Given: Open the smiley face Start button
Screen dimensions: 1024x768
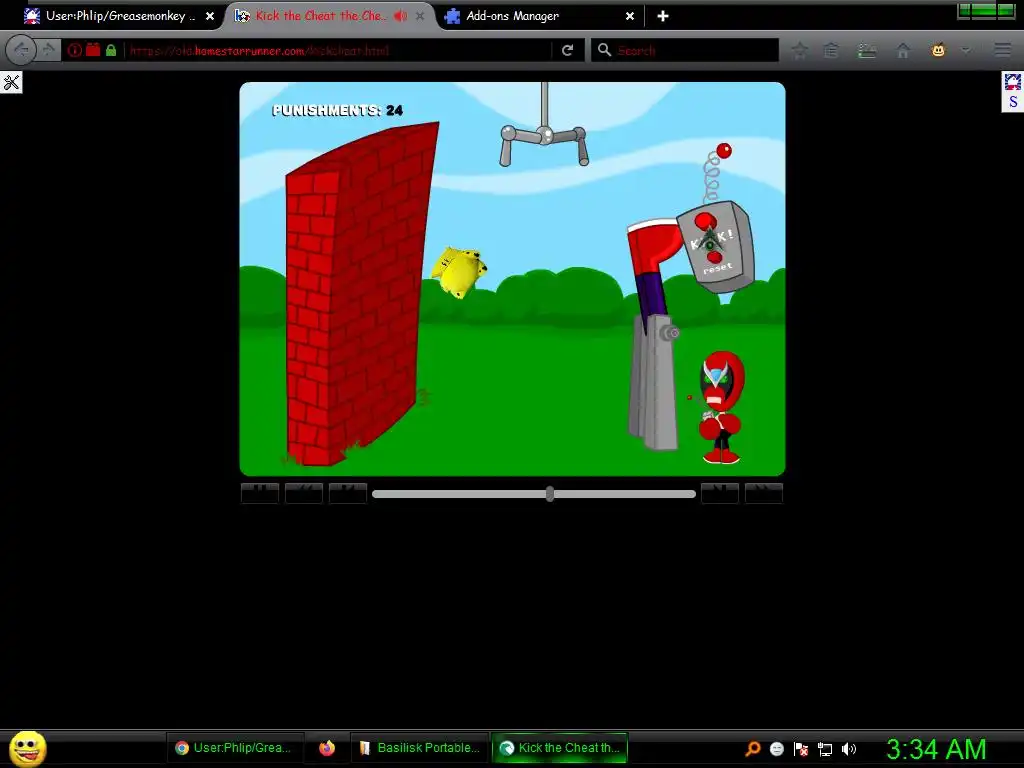Looking at the screenshot, I should coord(27,748).
